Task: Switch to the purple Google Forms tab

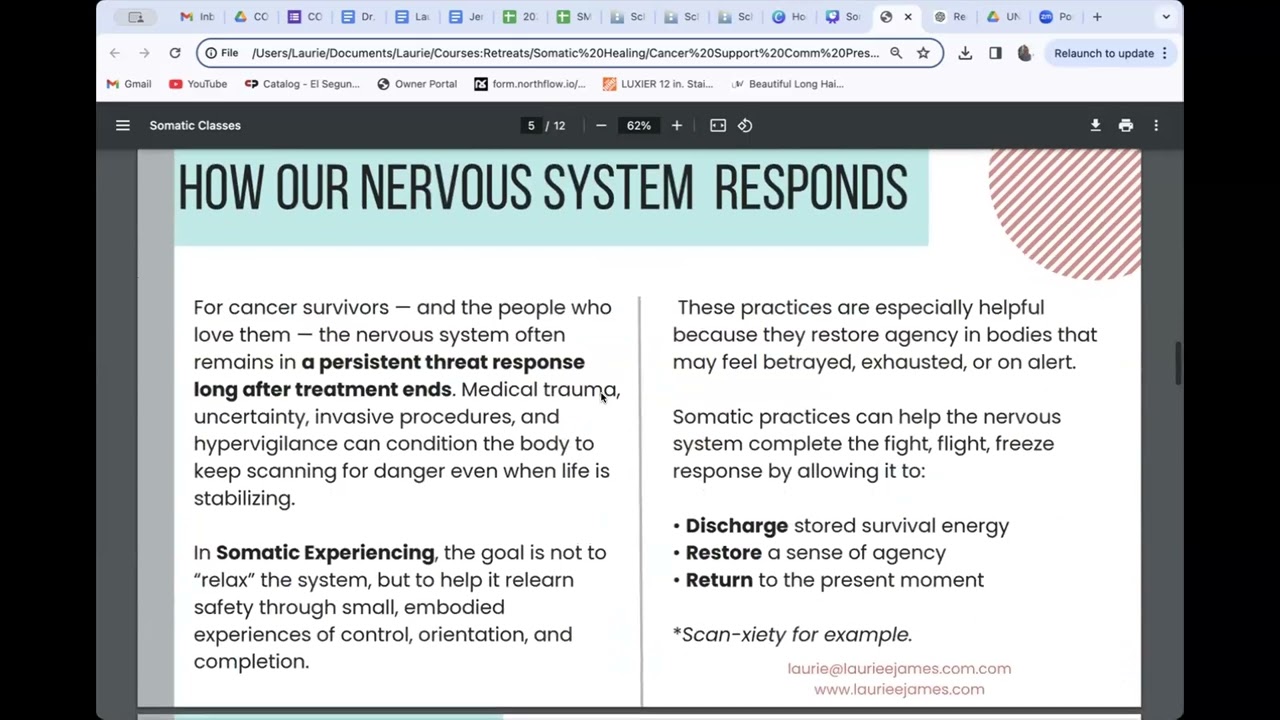Action: (x=305, y=17)
